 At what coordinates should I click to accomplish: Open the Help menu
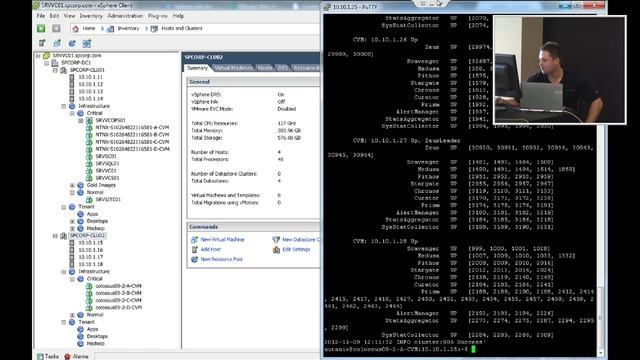click(178, 16)
